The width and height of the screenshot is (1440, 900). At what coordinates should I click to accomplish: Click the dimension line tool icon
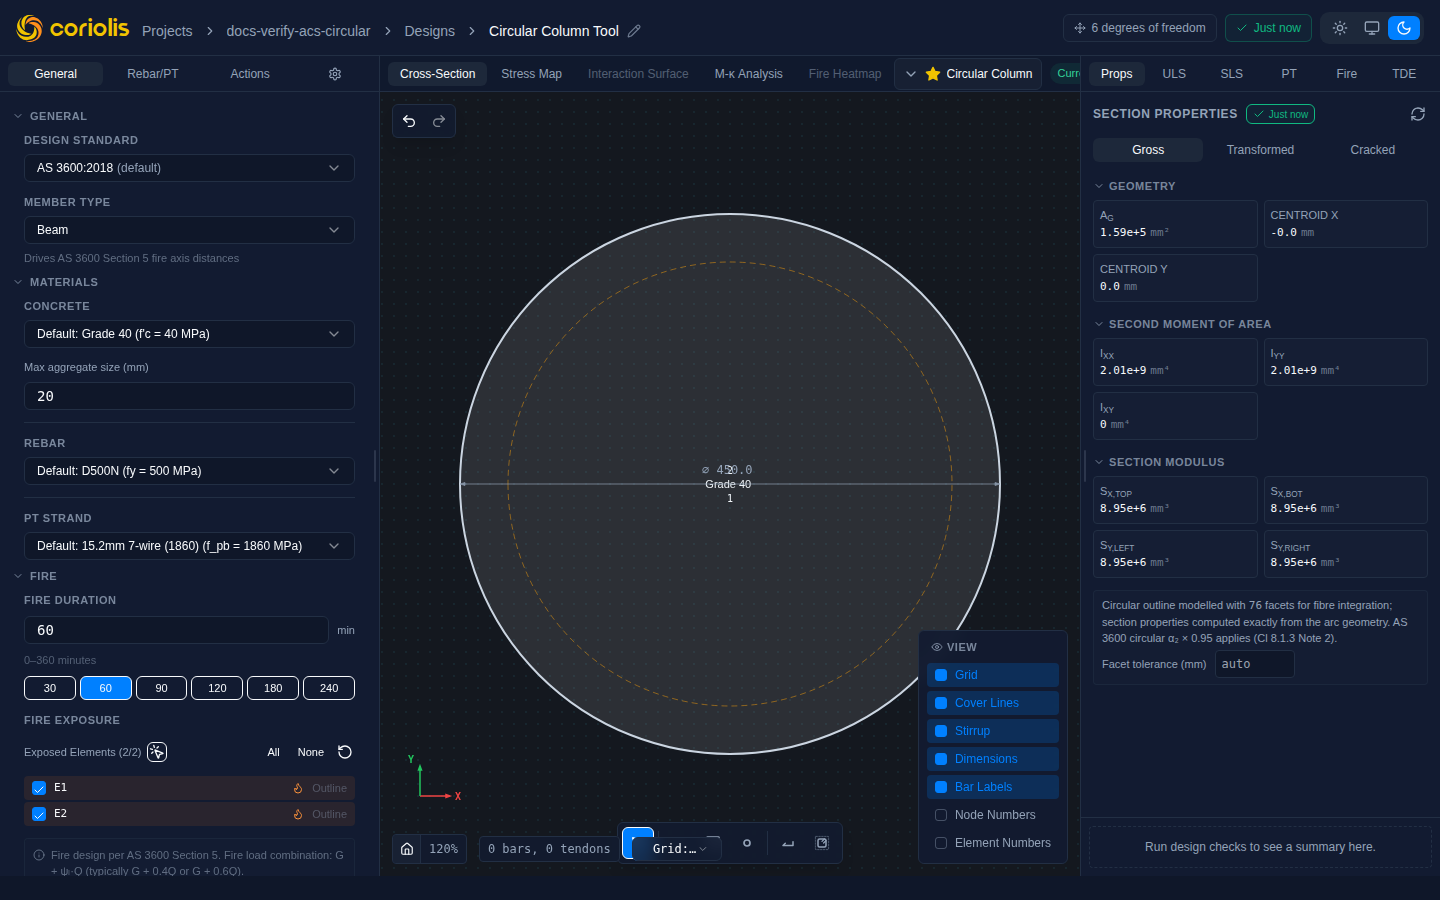tap(788, 843)
